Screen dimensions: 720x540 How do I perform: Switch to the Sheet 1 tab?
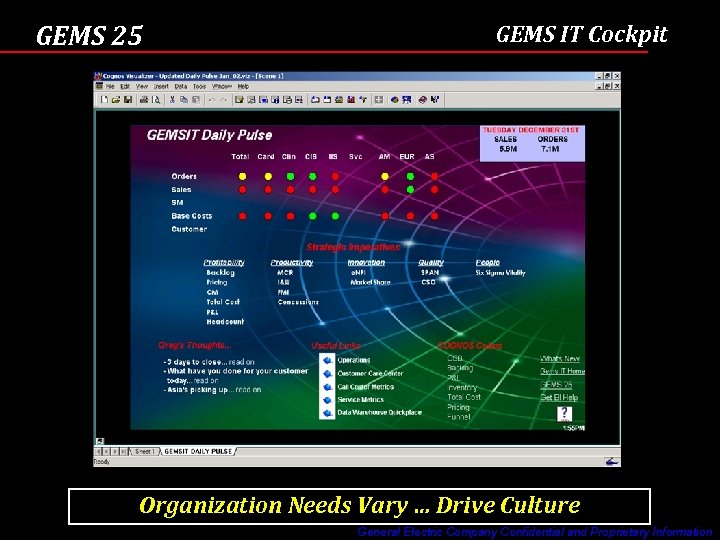click(x=145, y=451)
